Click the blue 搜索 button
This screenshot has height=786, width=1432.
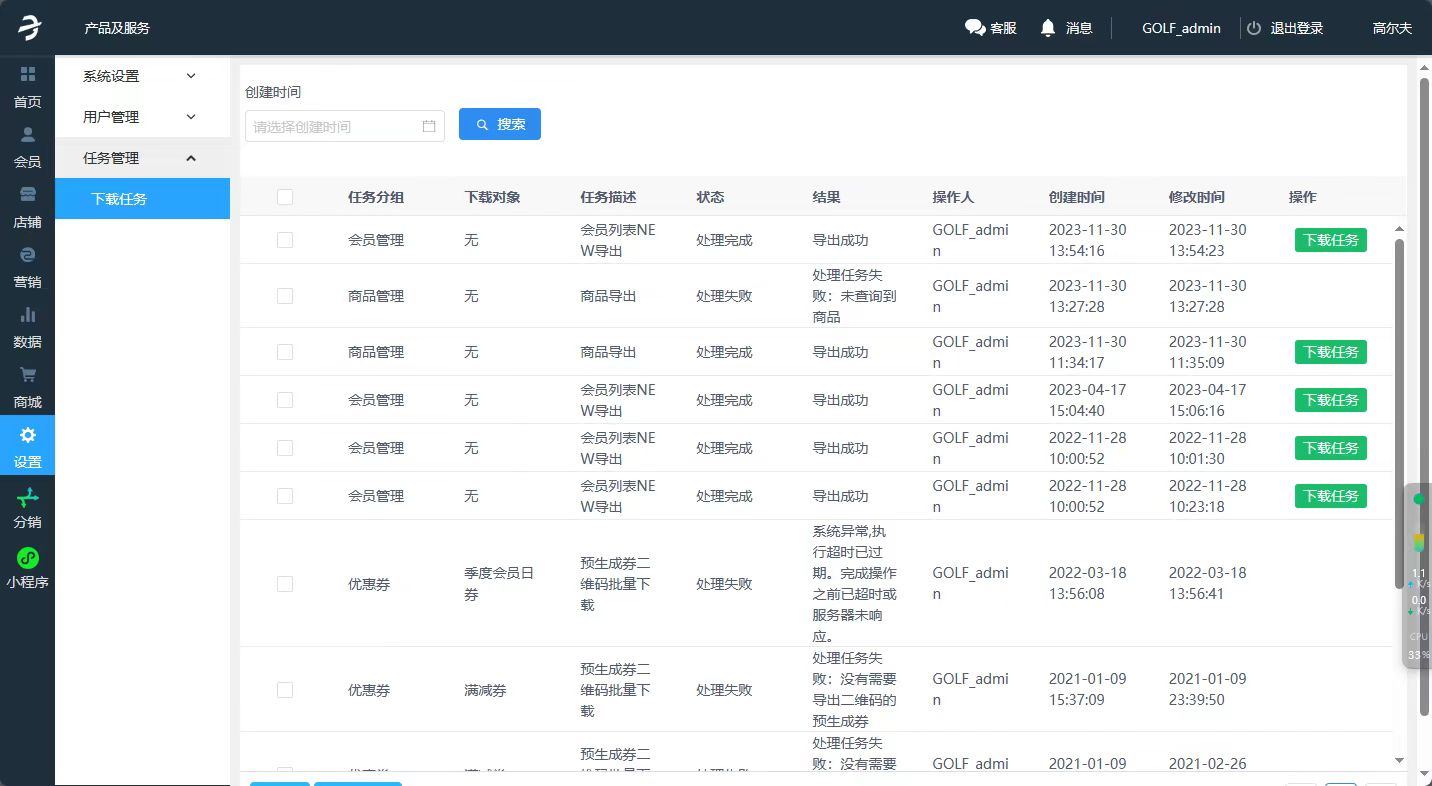[500, 124]
